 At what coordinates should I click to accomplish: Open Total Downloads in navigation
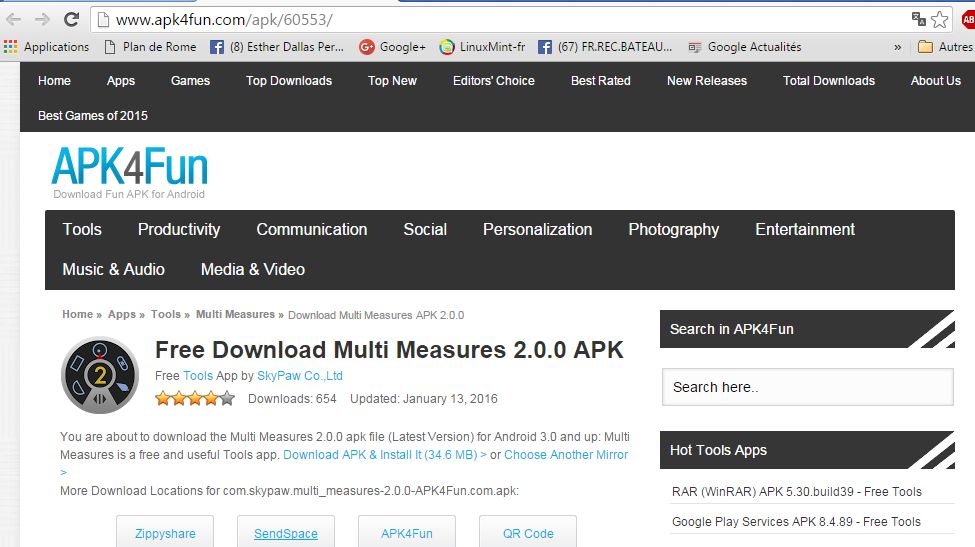(x=829, y=81)
